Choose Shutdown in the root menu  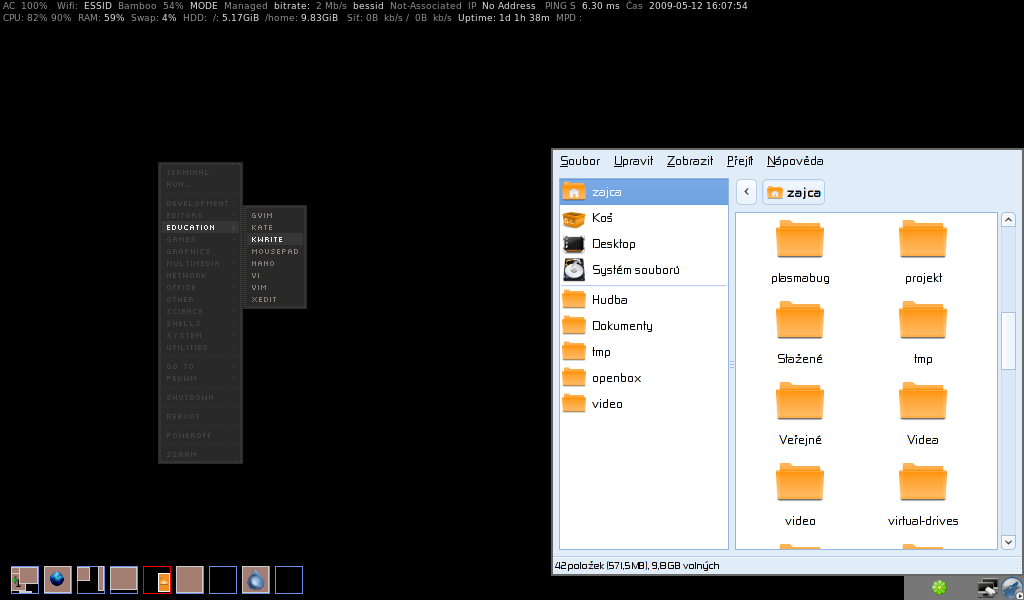point(200,398)
